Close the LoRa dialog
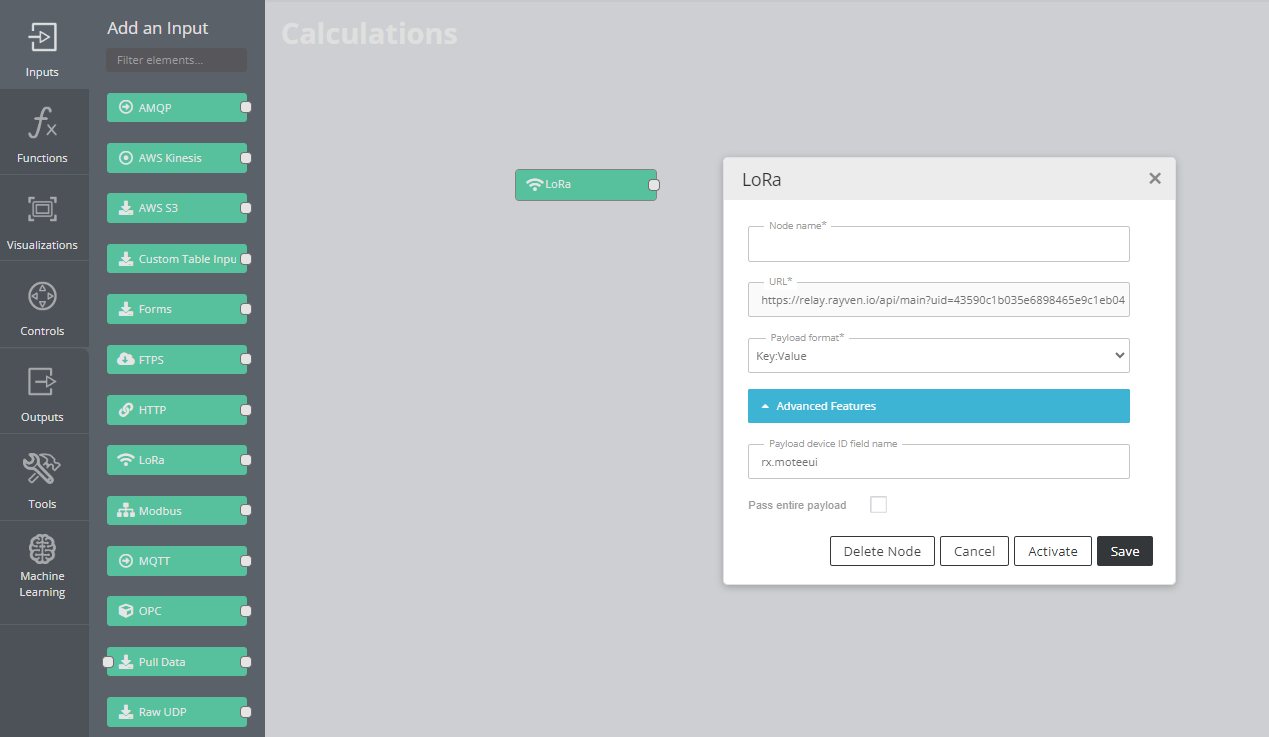The width and height of the screenshot is (1269, 737). [1155, 178]
